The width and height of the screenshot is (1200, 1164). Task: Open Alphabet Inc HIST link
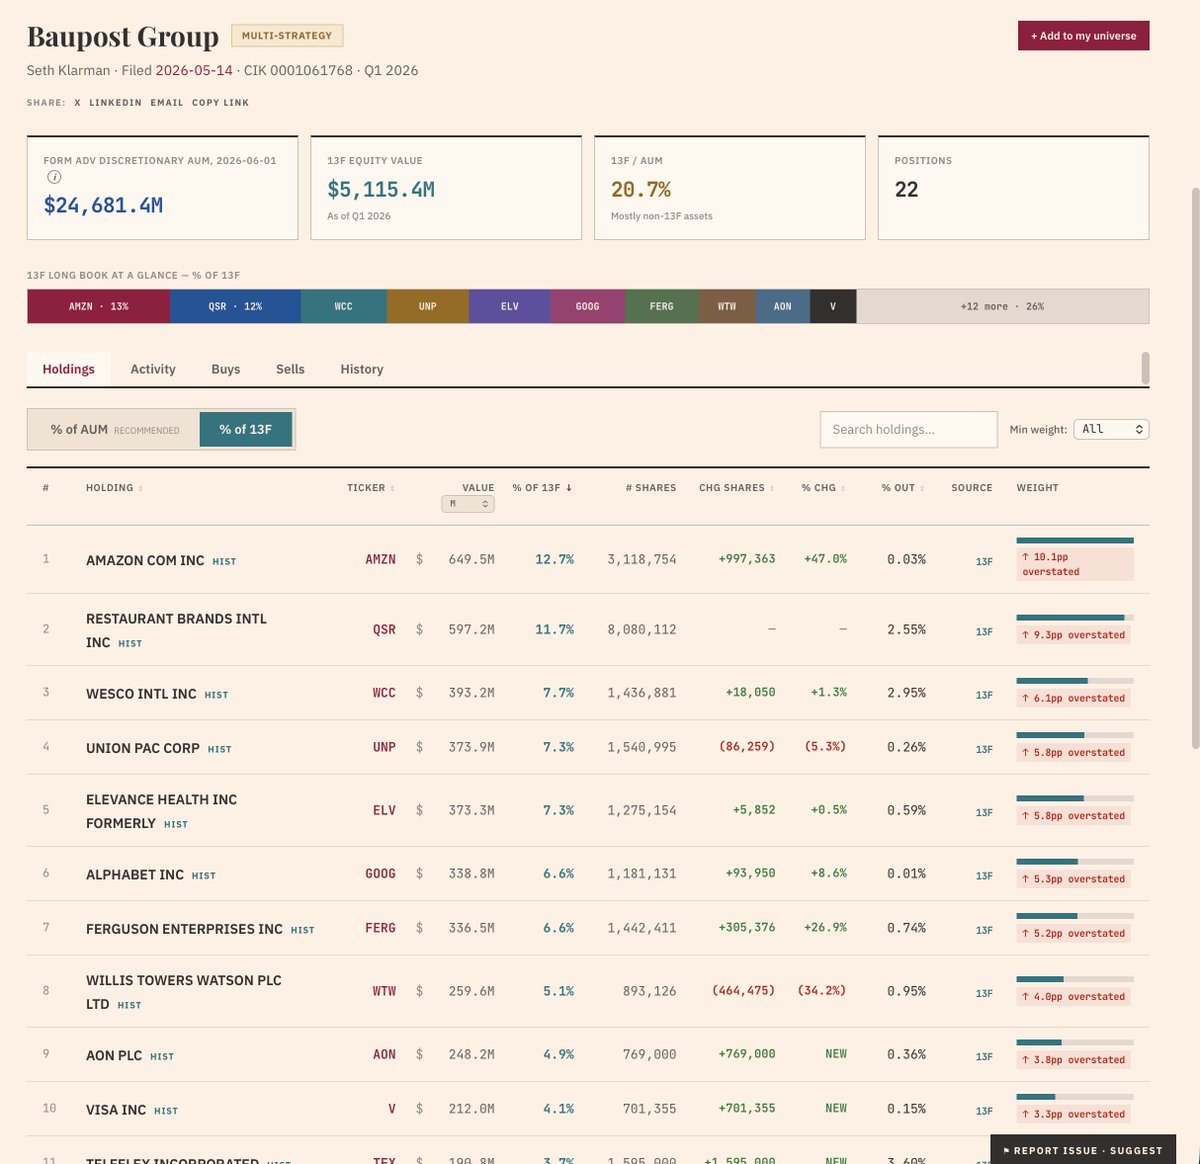click(203, 876)
